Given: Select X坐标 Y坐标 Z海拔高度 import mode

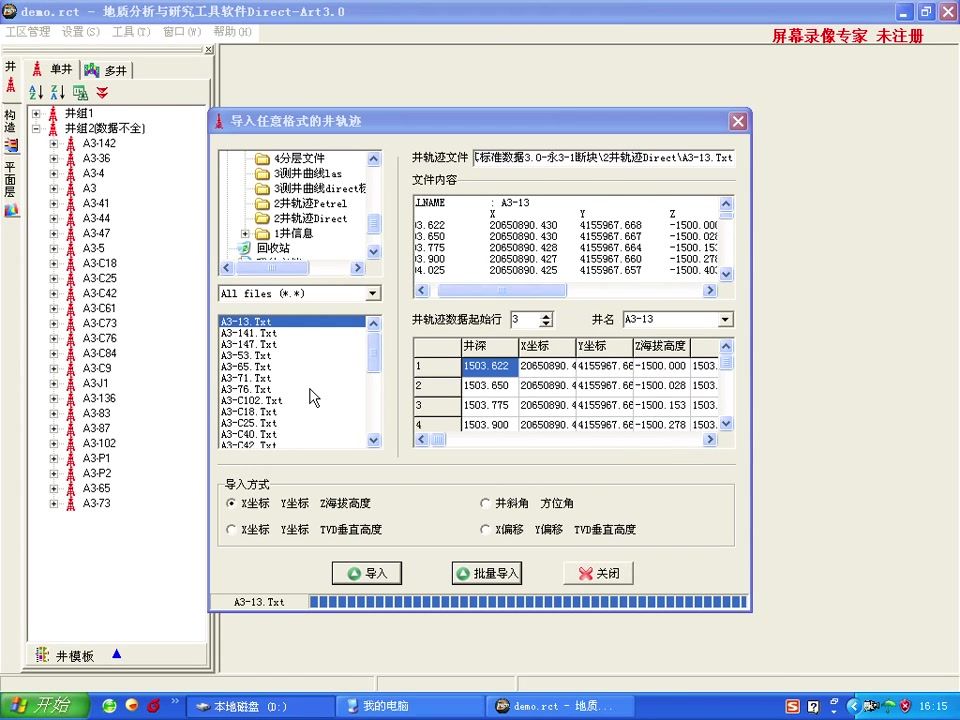Looking at the screenshot, I should tap(231, 503).
